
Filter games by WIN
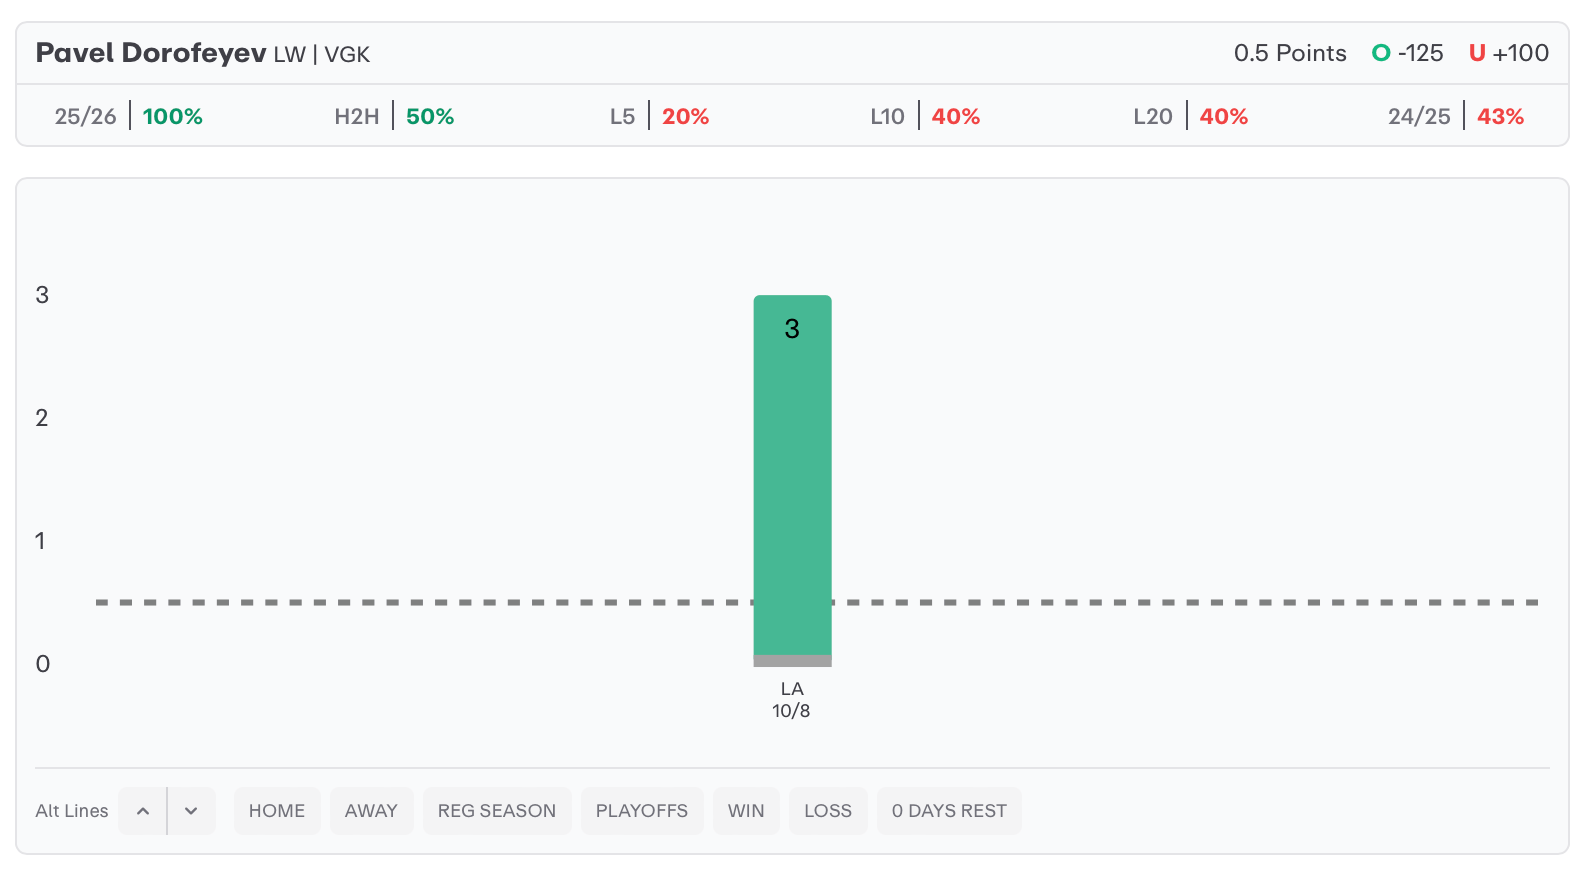click(746, 811)
